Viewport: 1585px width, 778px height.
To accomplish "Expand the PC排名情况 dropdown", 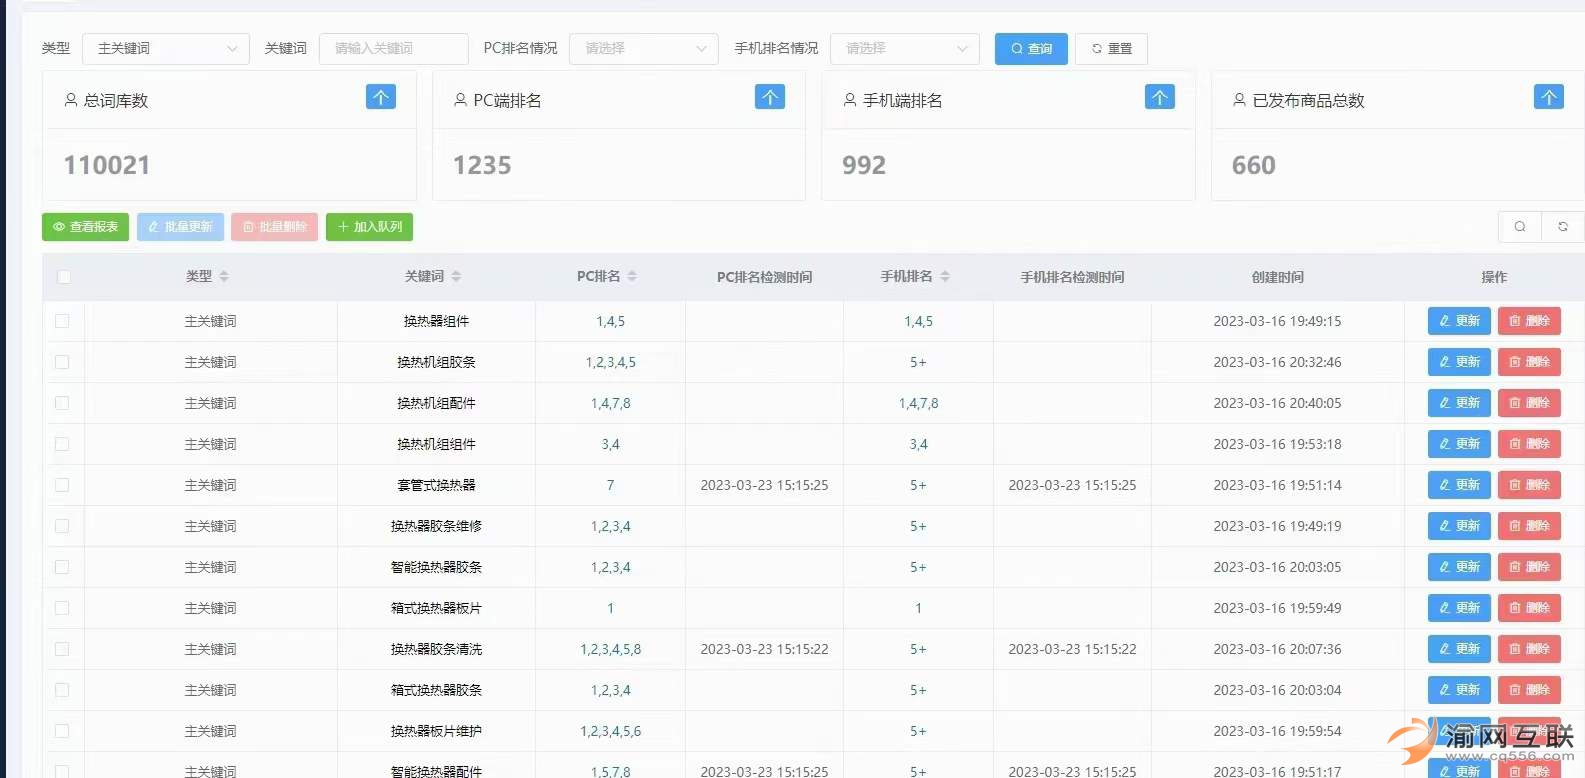I will [x=643, y=49].
